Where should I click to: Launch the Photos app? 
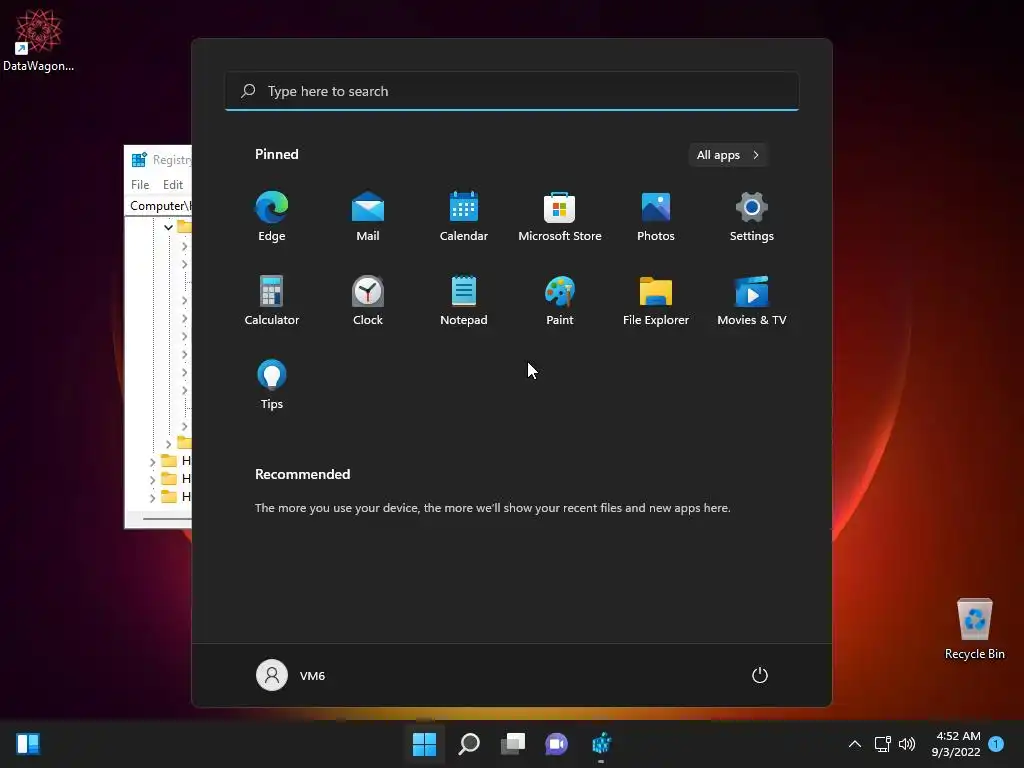tap(656, 216)
